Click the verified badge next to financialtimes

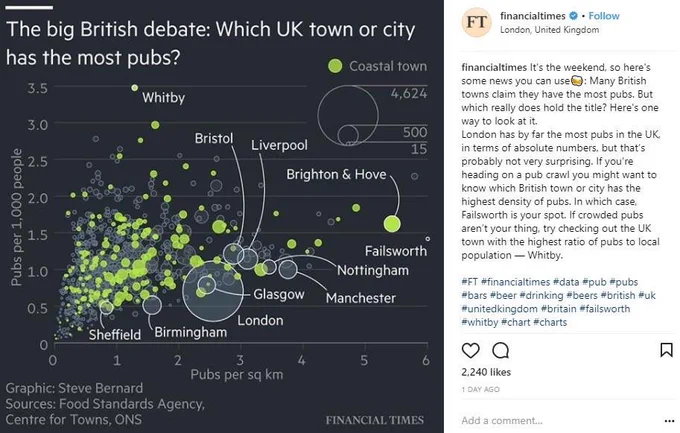pyautogui.click(x=573, y=16)
